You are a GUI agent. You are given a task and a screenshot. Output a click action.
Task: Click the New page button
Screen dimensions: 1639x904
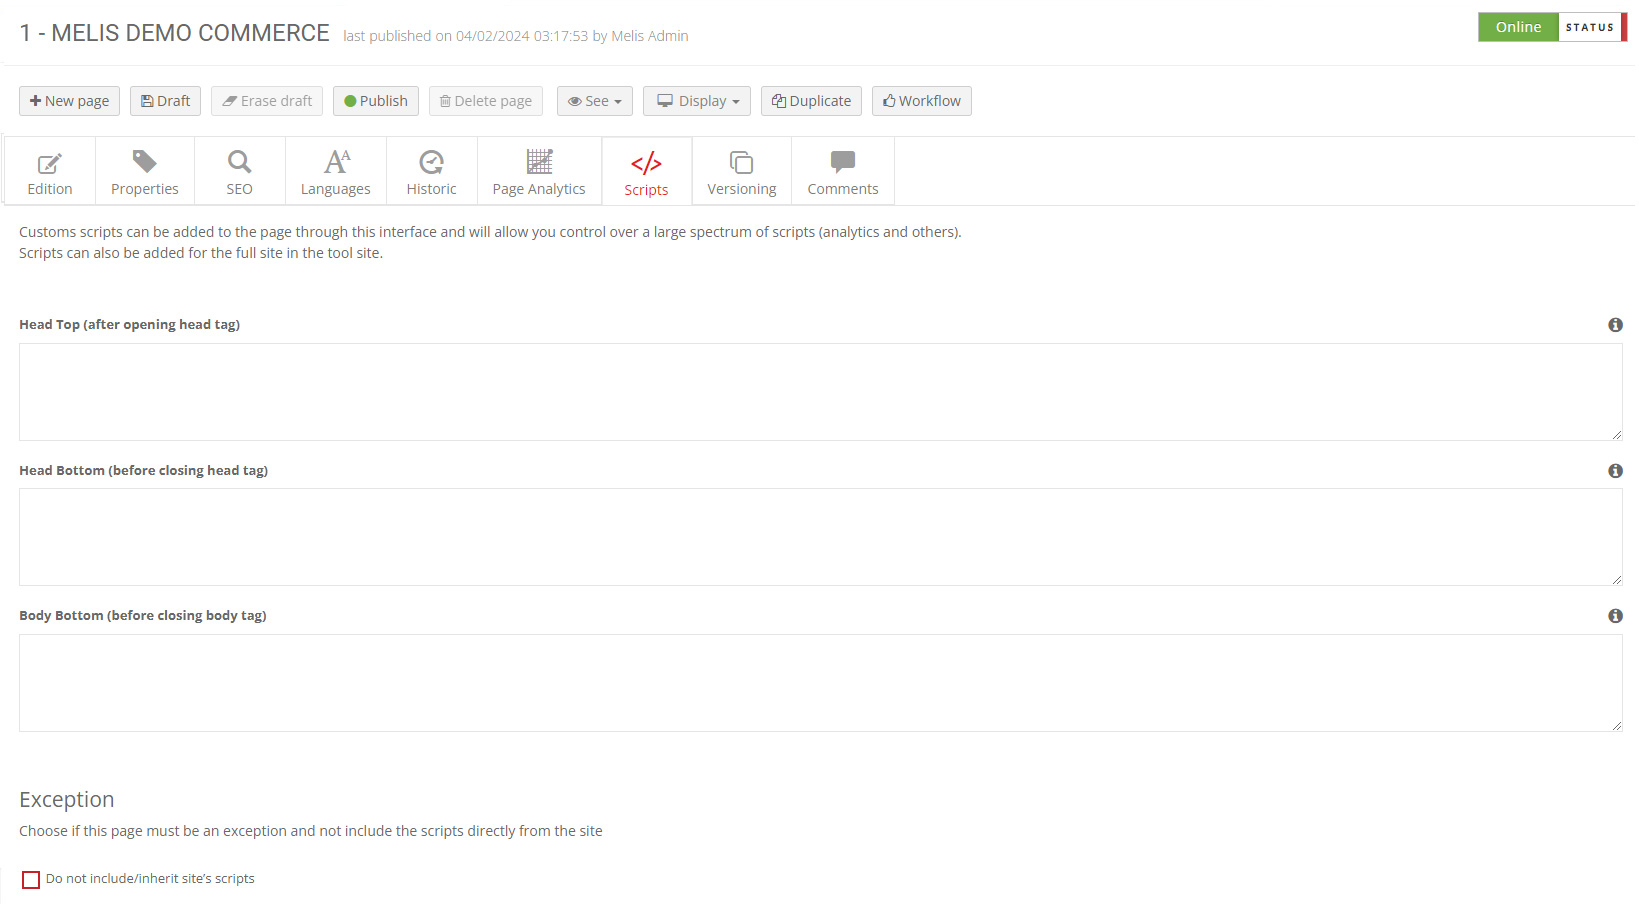click(69, 101)
